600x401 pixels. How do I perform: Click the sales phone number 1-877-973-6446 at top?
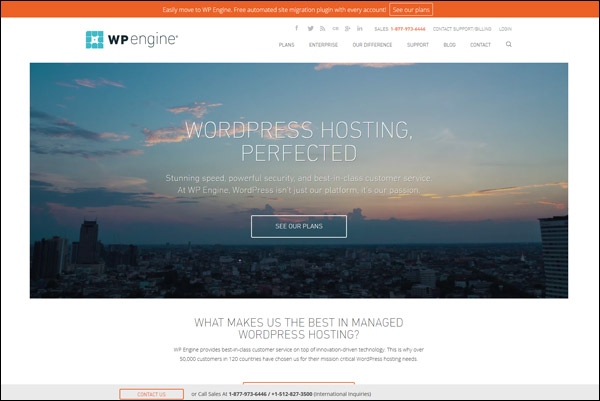coord(408,29)
